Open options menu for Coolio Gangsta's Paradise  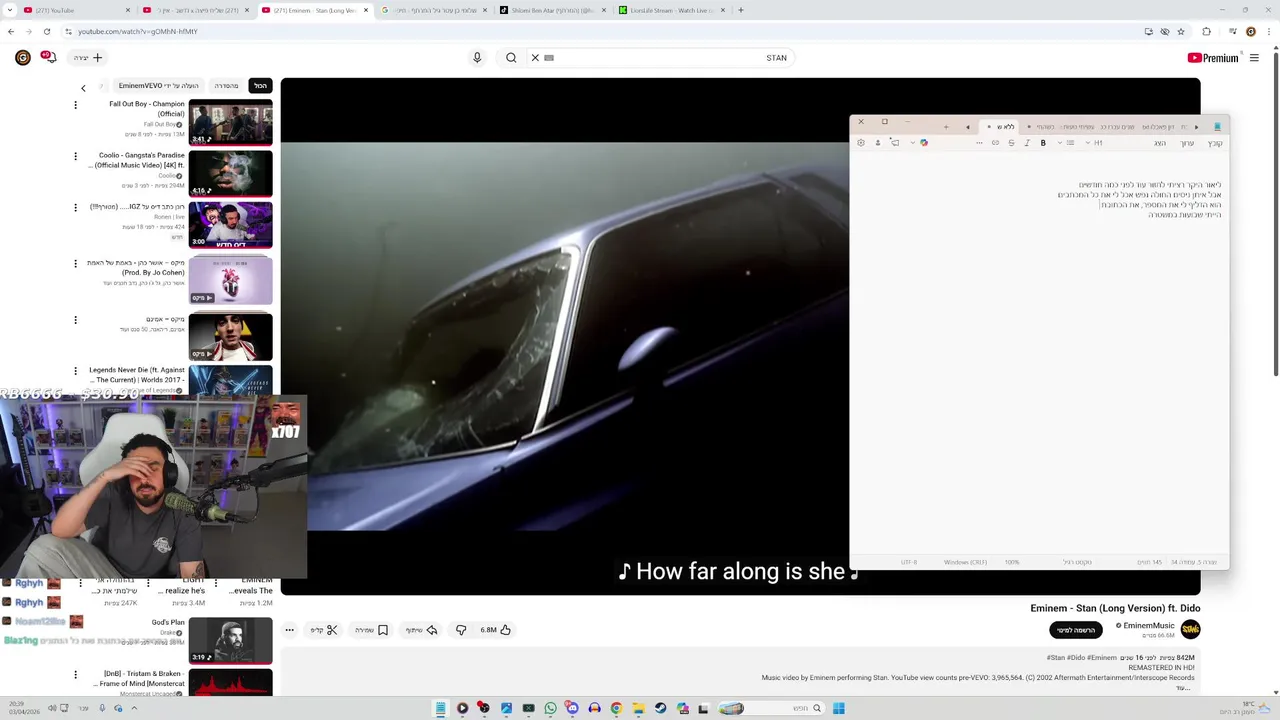pyautogui.click(x=75, y=156)
